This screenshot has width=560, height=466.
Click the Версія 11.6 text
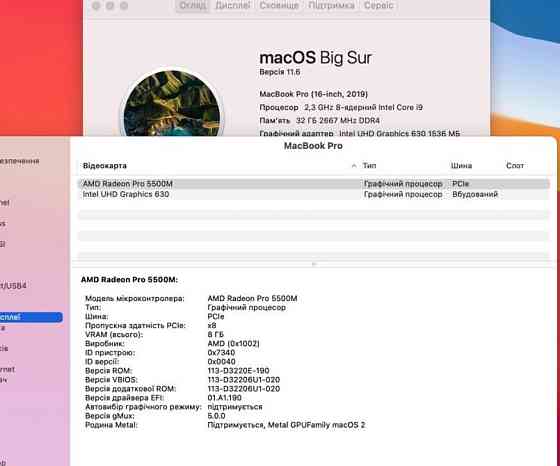coord(280,72)
